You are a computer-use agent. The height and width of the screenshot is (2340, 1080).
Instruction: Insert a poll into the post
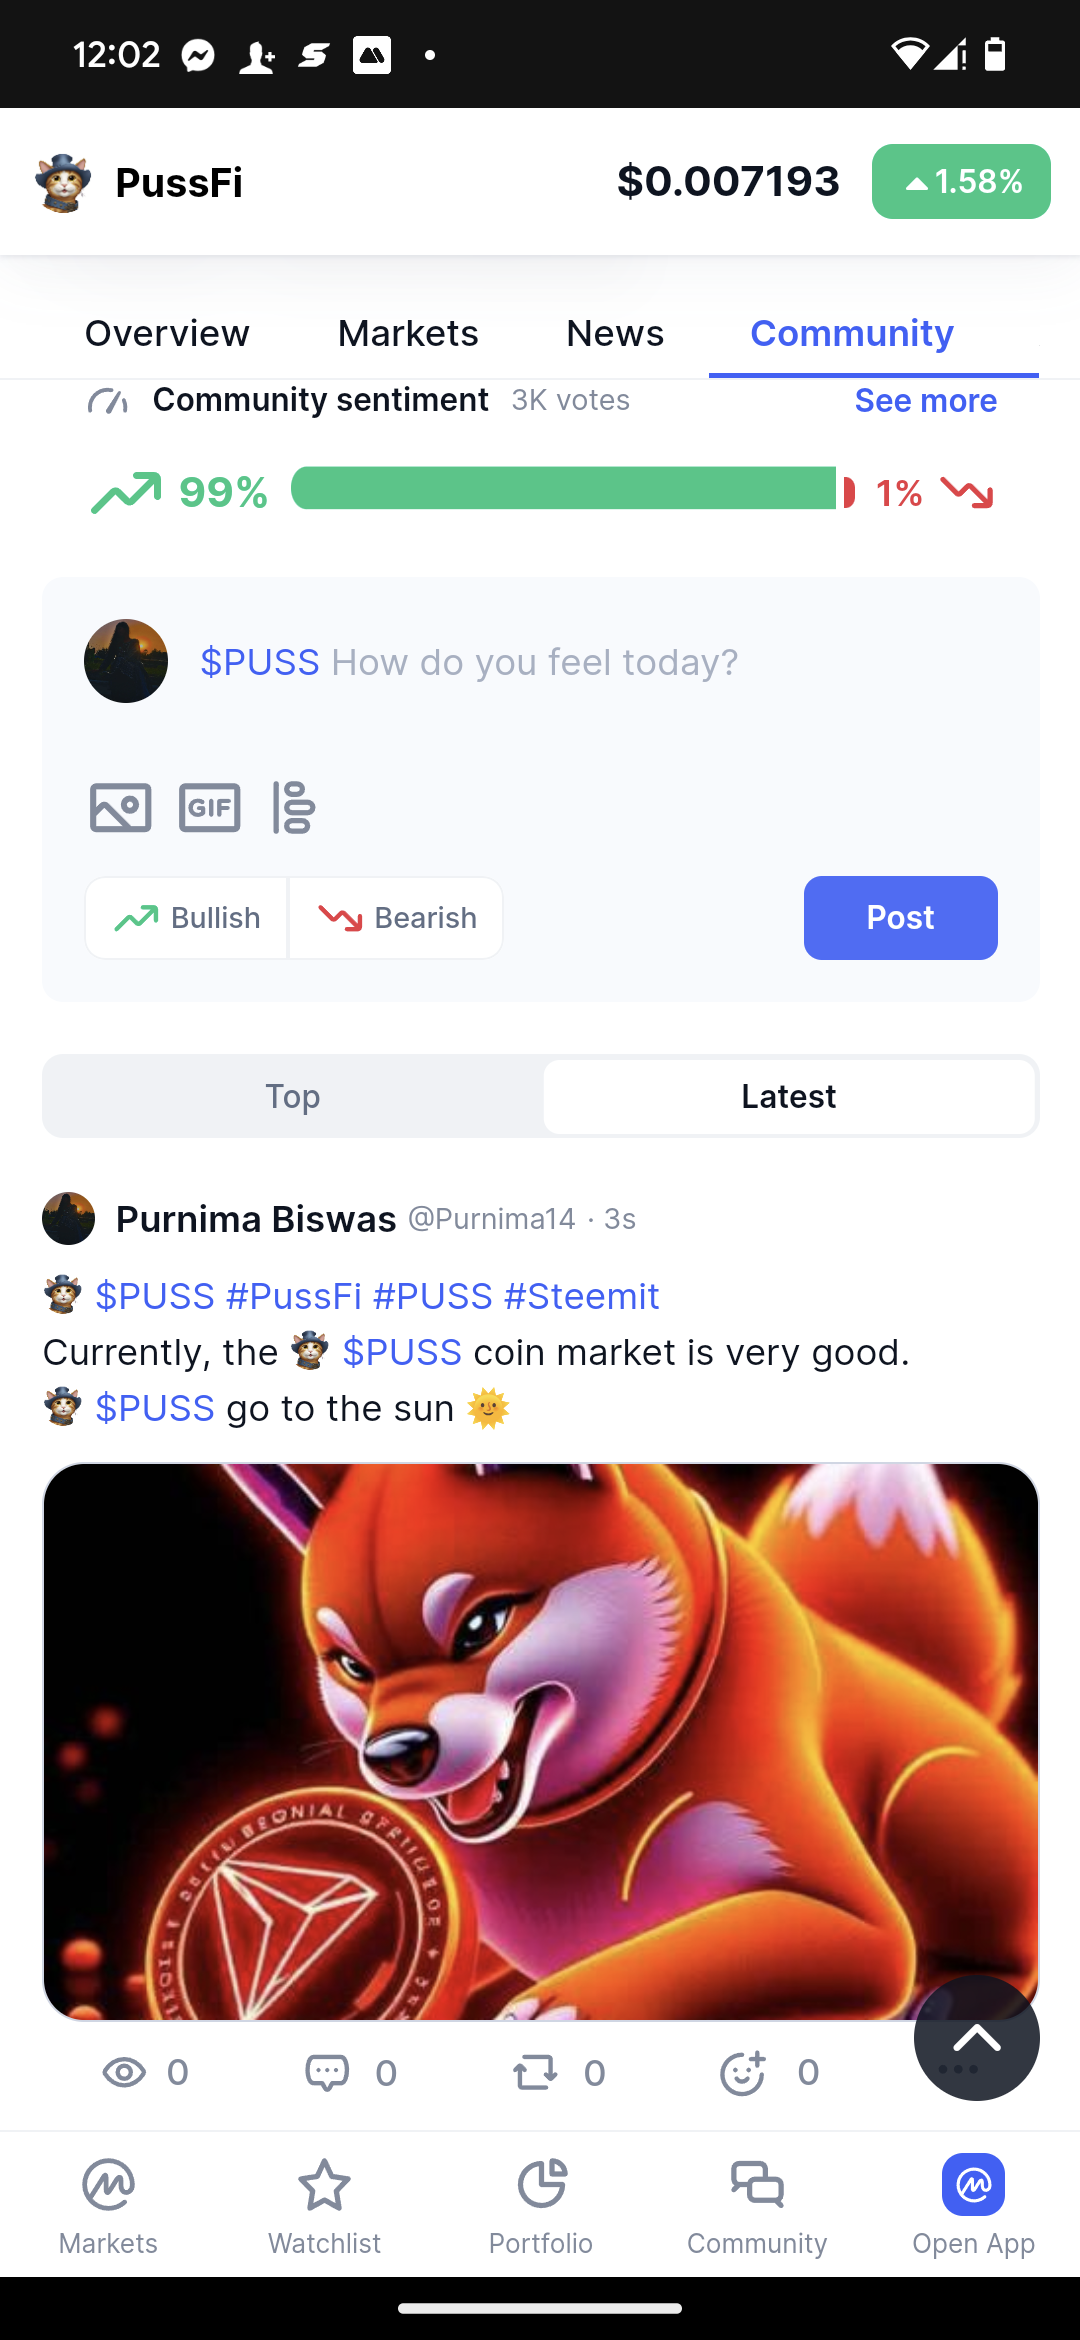point(294,807)
